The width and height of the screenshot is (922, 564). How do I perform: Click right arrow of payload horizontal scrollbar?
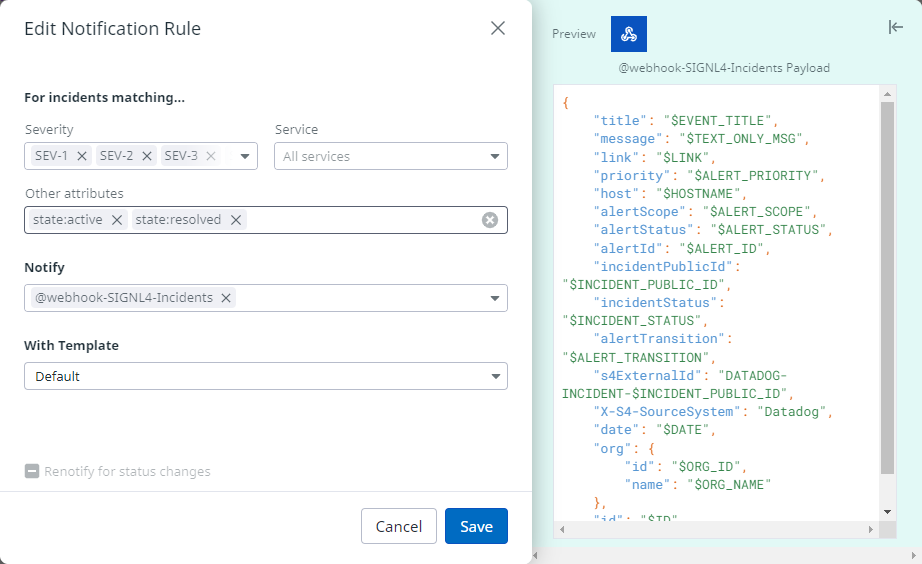(x=871, y=529)
